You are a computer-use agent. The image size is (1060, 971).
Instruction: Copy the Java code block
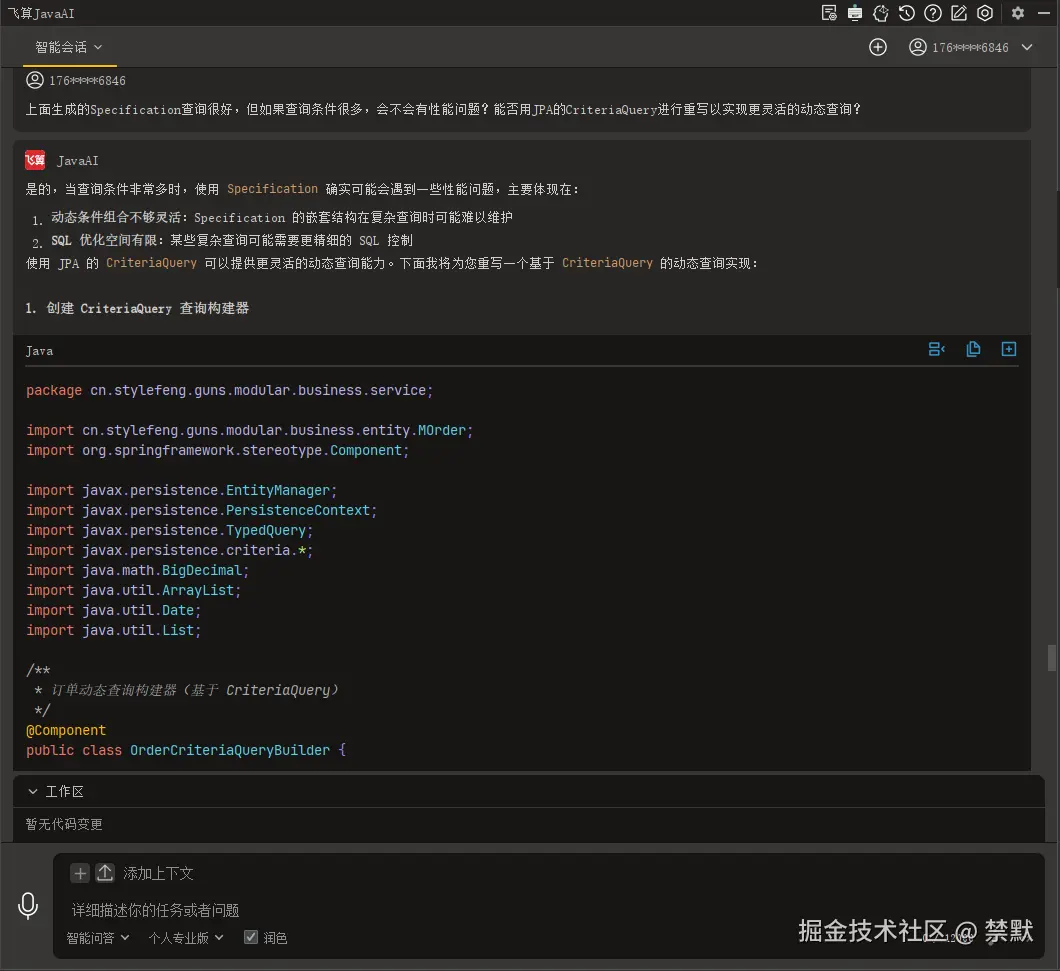click(973, 349)
